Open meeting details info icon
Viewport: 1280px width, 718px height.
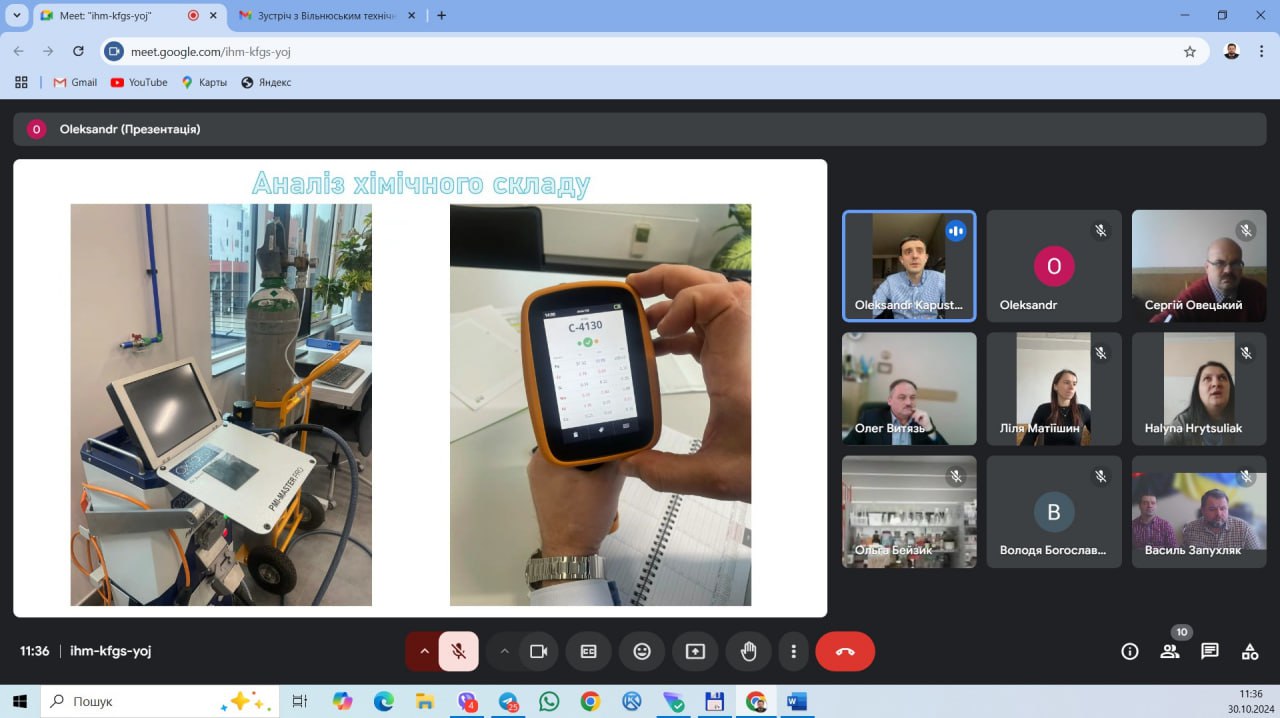click(x=1130, y=651)
